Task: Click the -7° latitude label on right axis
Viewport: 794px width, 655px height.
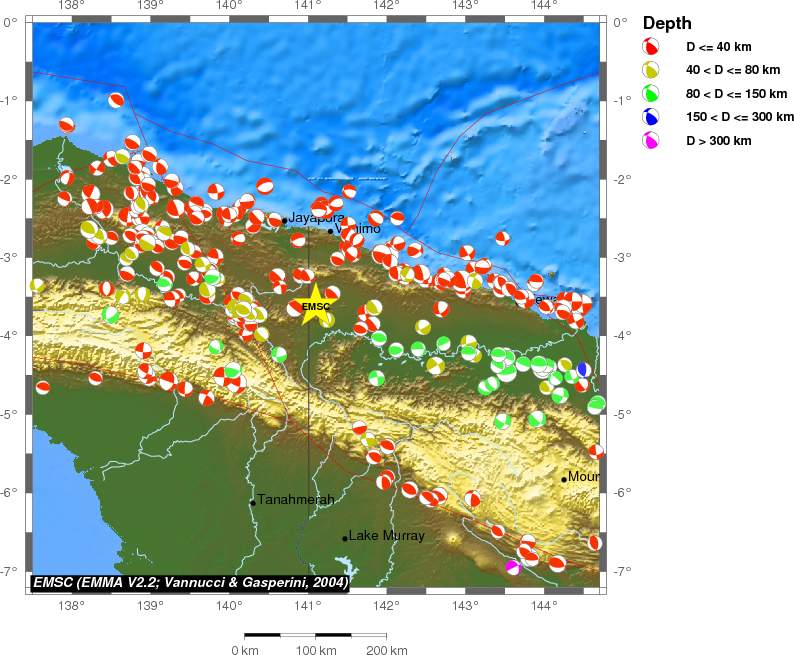Action: (x=622, y=570)
